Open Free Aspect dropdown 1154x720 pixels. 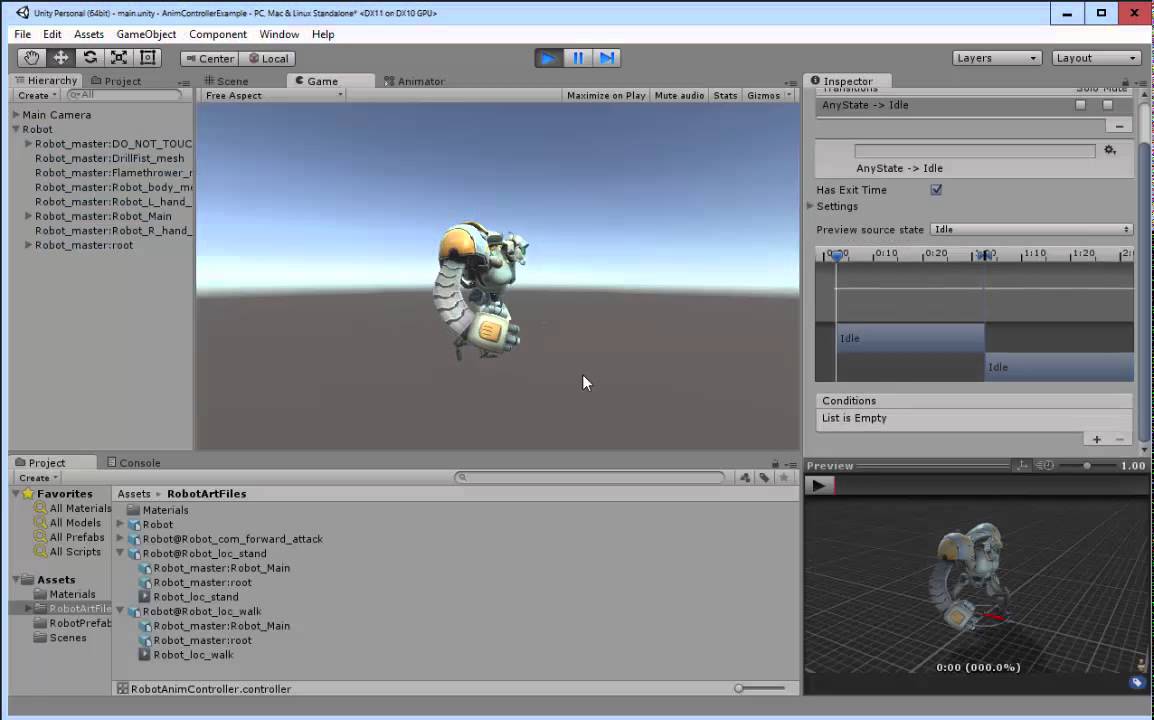pos(272,96)
